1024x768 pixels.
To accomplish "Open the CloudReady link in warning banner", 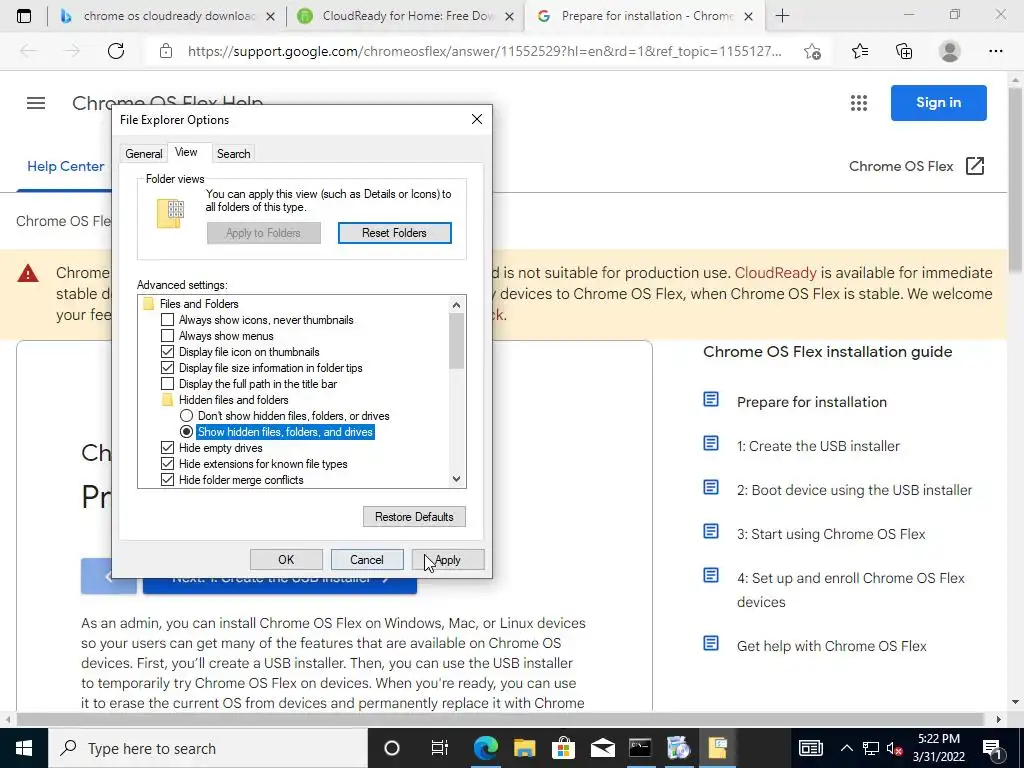I will coord(775,272).
